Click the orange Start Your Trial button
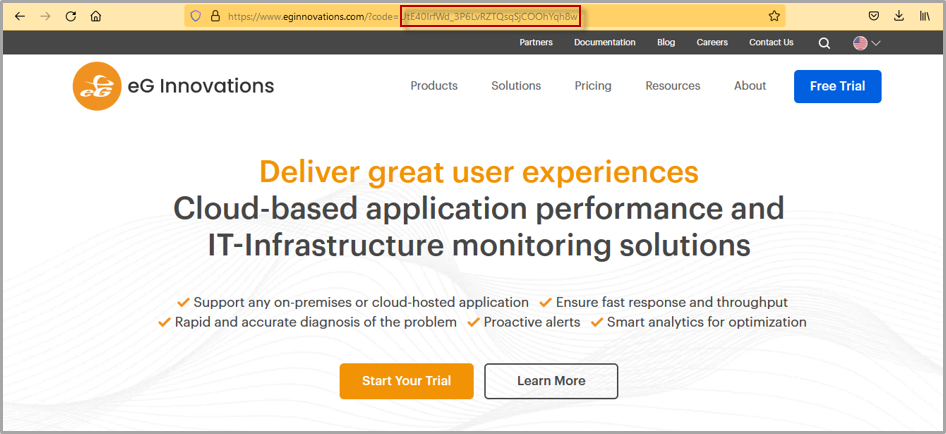This screenshot has width=946, height=434. pyautogui.click(x=407, y=381)
